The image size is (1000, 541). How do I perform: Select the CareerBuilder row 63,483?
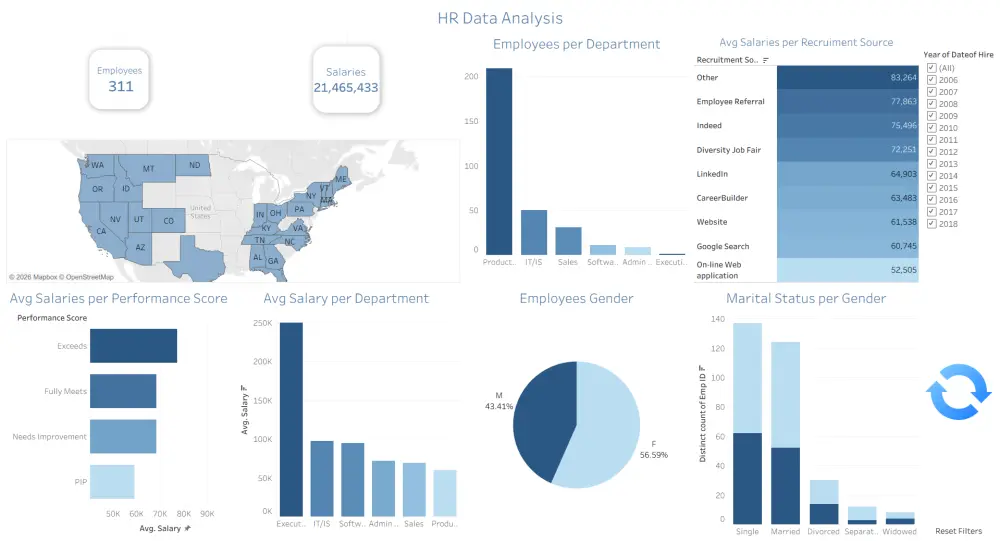click(806, 198)
